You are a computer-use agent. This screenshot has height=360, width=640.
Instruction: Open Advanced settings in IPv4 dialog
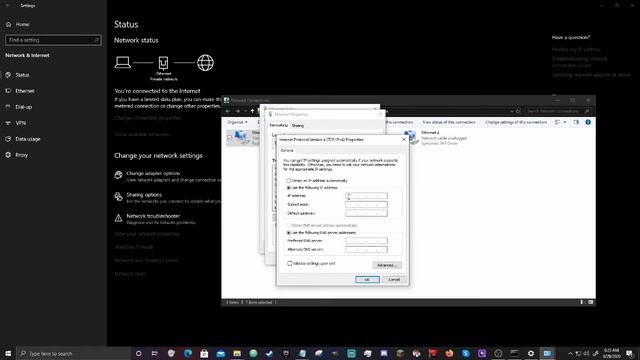pos(387,265)
